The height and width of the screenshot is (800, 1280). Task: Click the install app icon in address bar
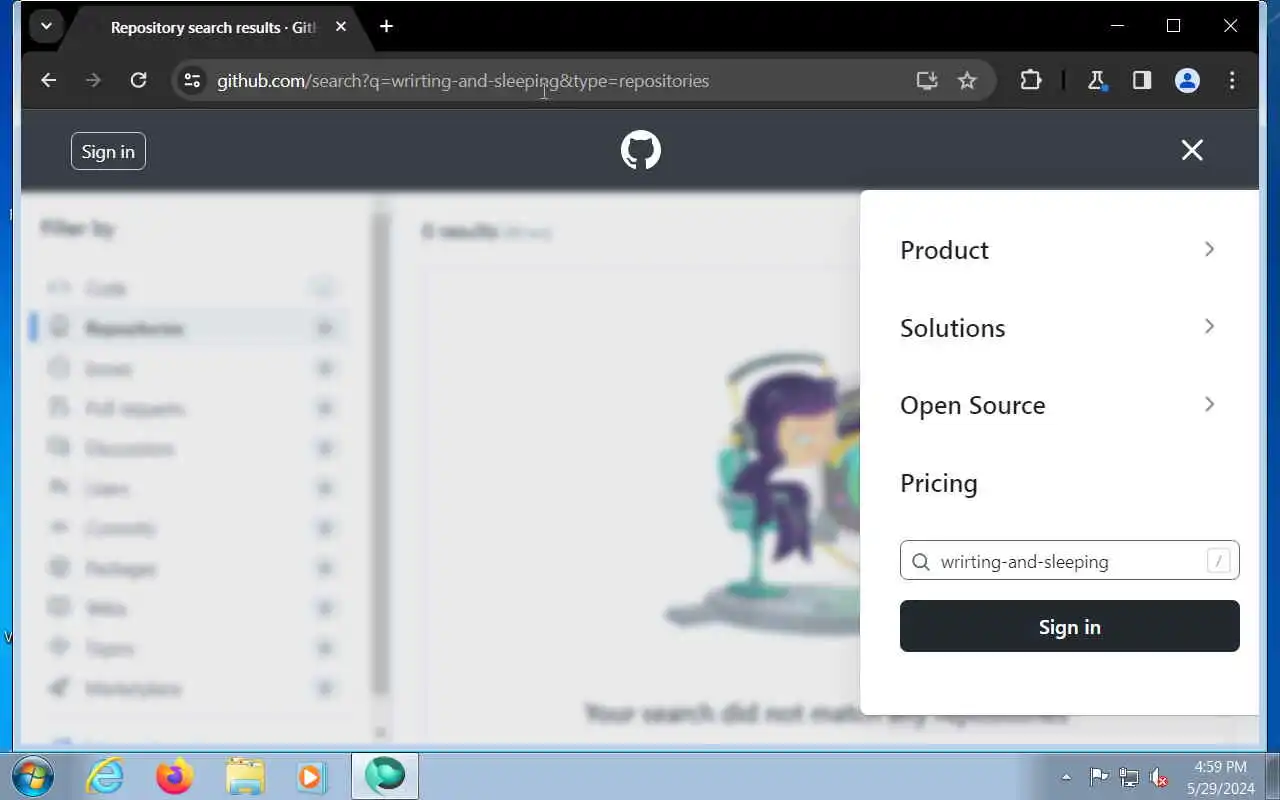927,80
